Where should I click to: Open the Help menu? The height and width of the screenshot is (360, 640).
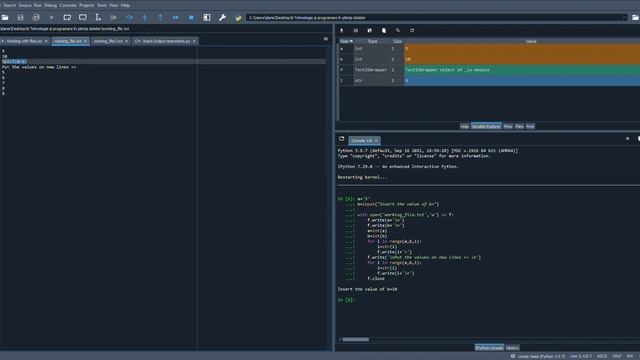(125, 5)
